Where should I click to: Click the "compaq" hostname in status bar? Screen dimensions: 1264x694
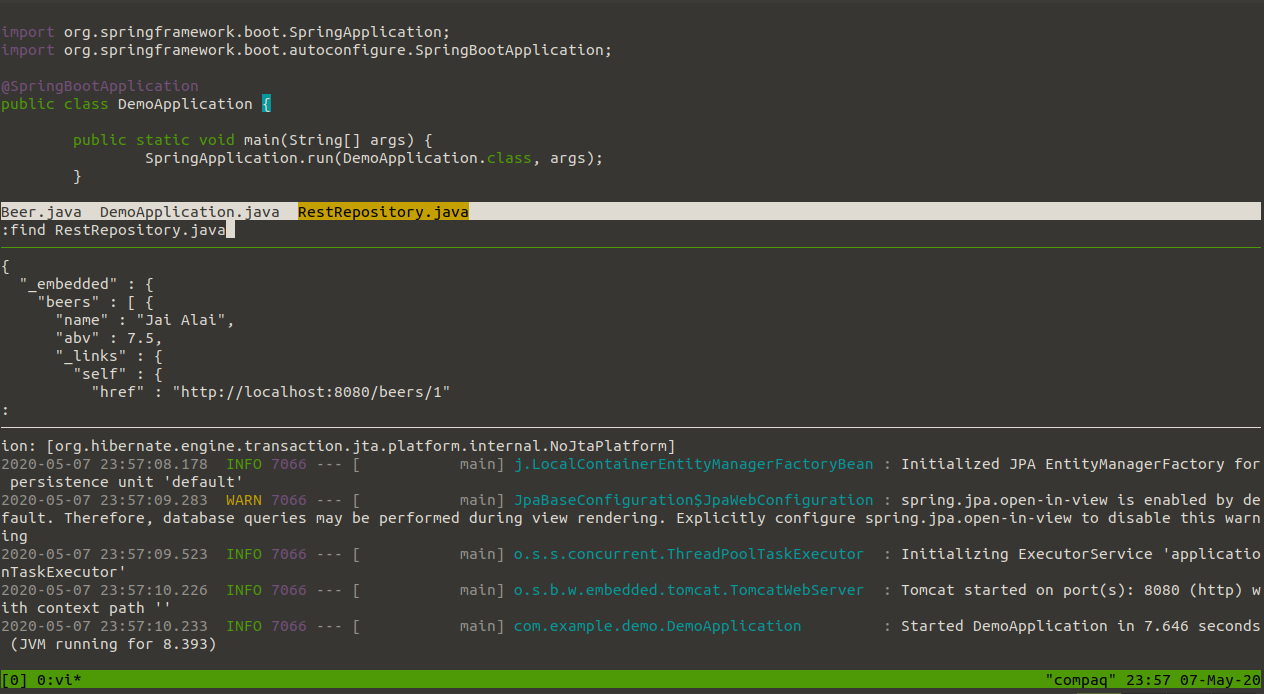pos(1083,680)
